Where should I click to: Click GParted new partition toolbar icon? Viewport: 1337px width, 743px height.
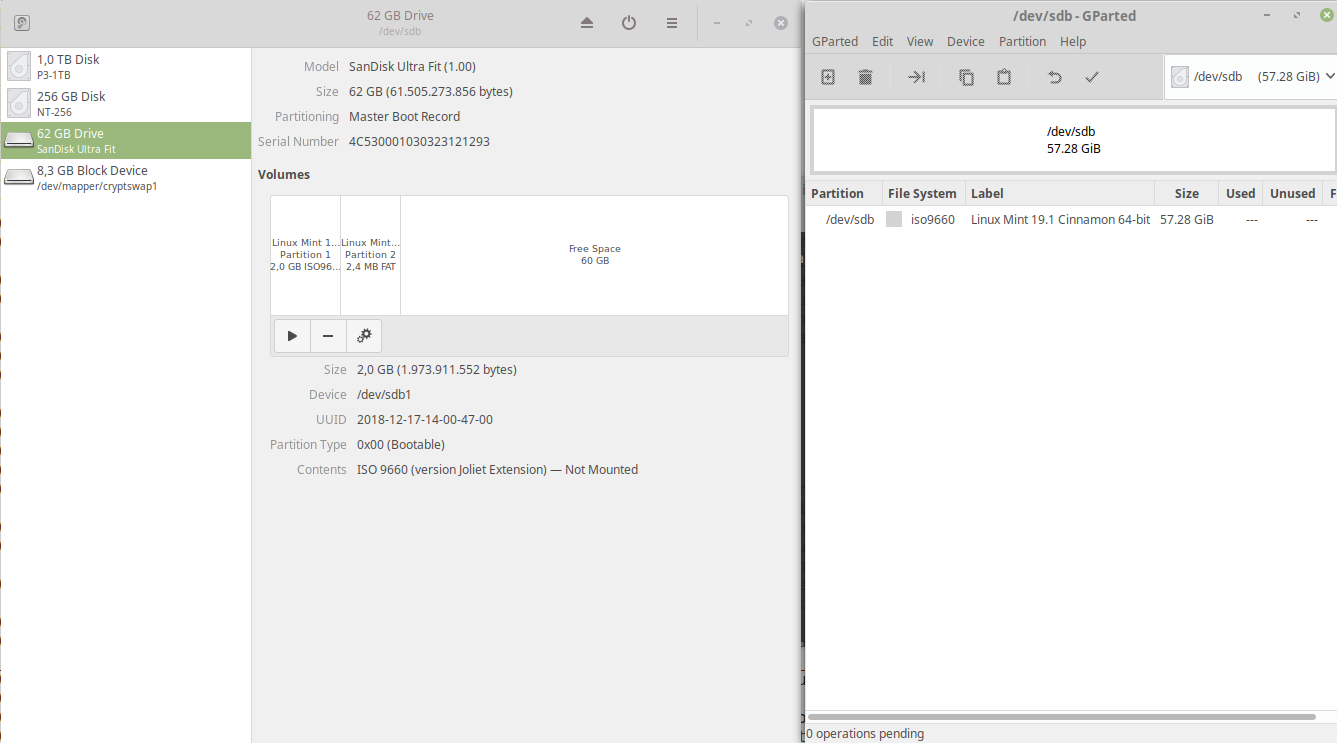click(x=828, y=77)
